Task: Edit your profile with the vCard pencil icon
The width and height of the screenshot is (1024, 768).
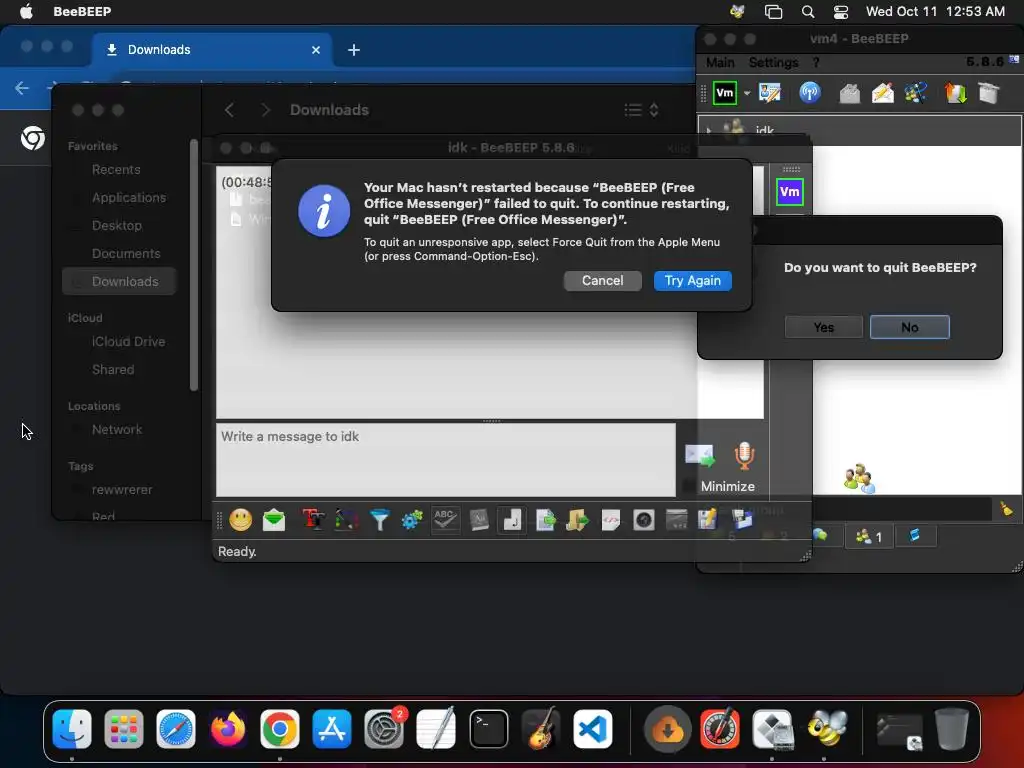Action: tap(770, 93)
